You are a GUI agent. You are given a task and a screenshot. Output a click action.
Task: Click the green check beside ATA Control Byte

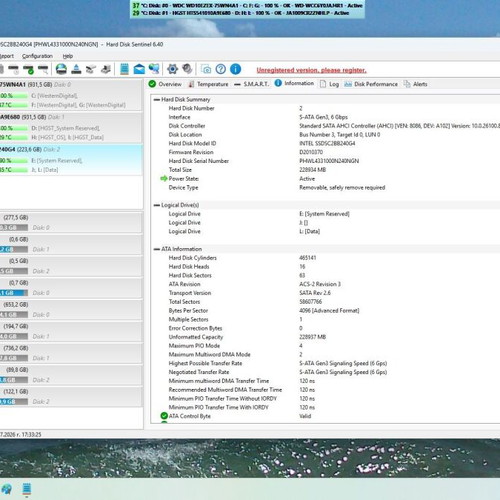point(164,416)
